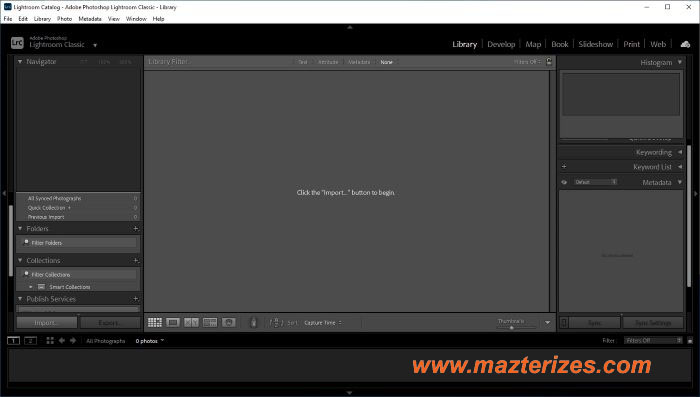700x397 pixels.
Task: Open the Library Filter Filters Off menu
Action: coord(527,62)
